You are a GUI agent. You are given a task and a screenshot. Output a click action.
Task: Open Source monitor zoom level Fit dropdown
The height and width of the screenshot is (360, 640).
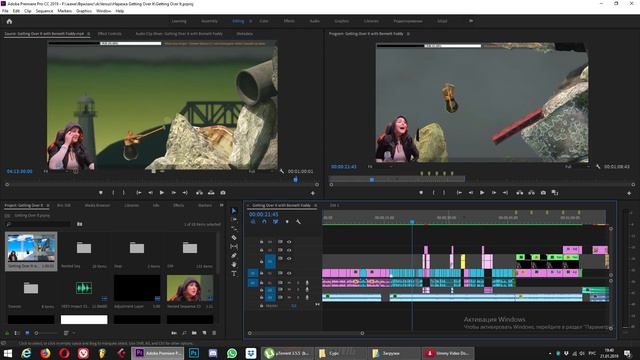(56, 171)
